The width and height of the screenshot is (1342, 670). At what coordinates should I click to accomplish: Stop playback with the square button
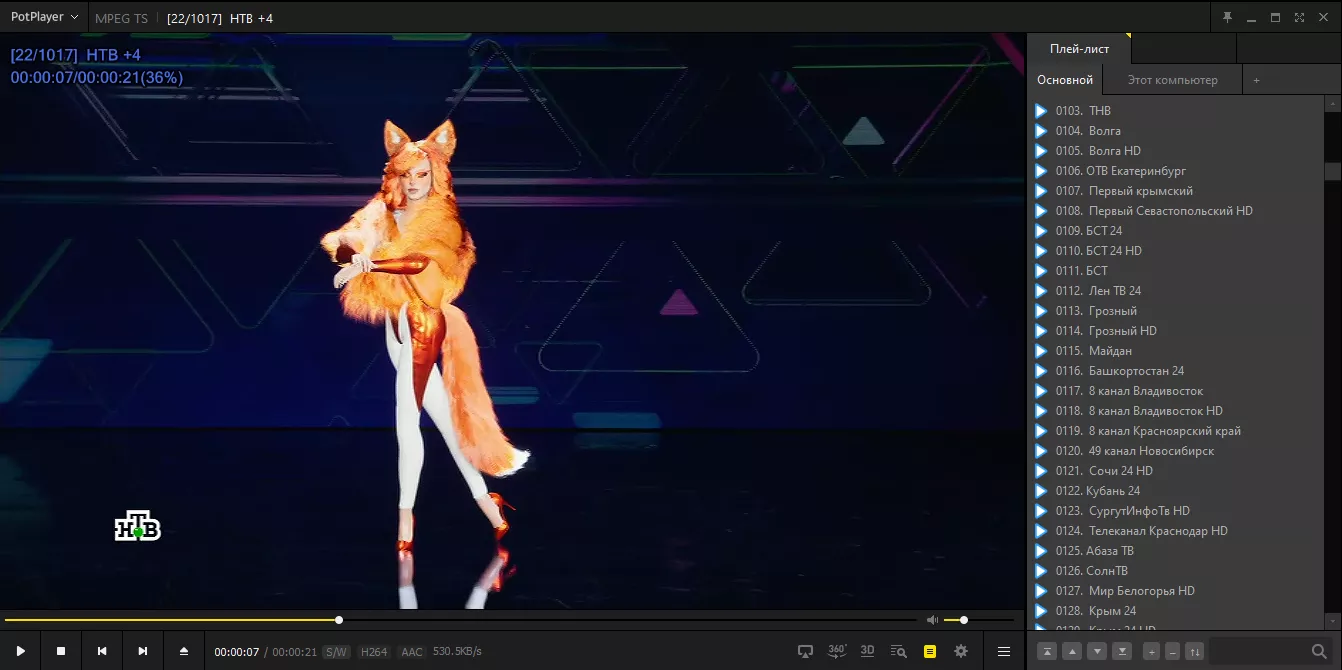tap(61, 651)
